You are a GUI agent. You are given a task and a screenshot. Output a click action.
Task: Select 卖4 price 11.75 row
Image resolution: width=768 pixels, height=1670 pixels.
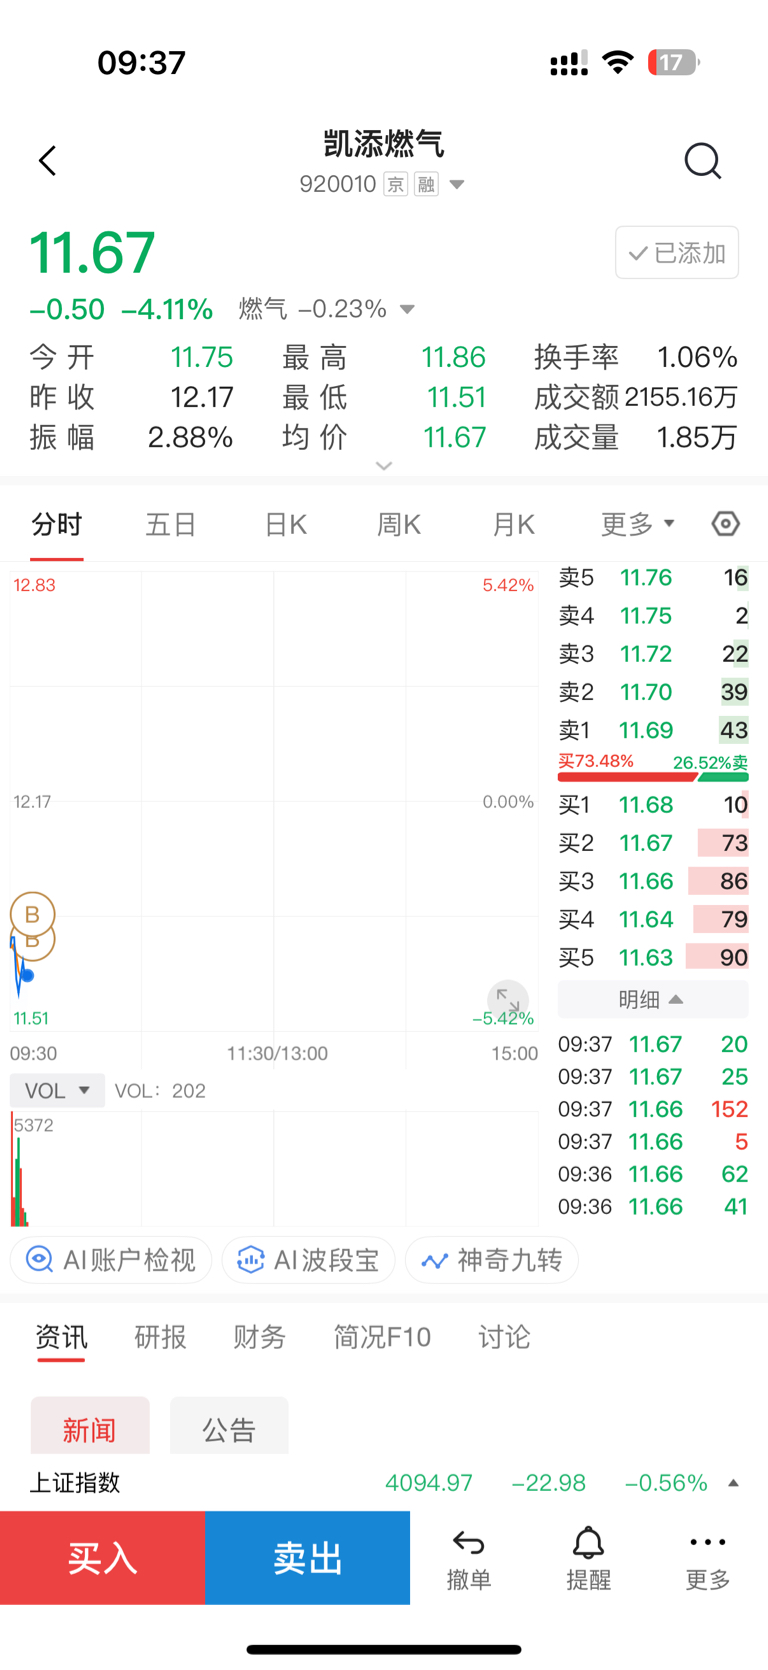pos(653,616)
